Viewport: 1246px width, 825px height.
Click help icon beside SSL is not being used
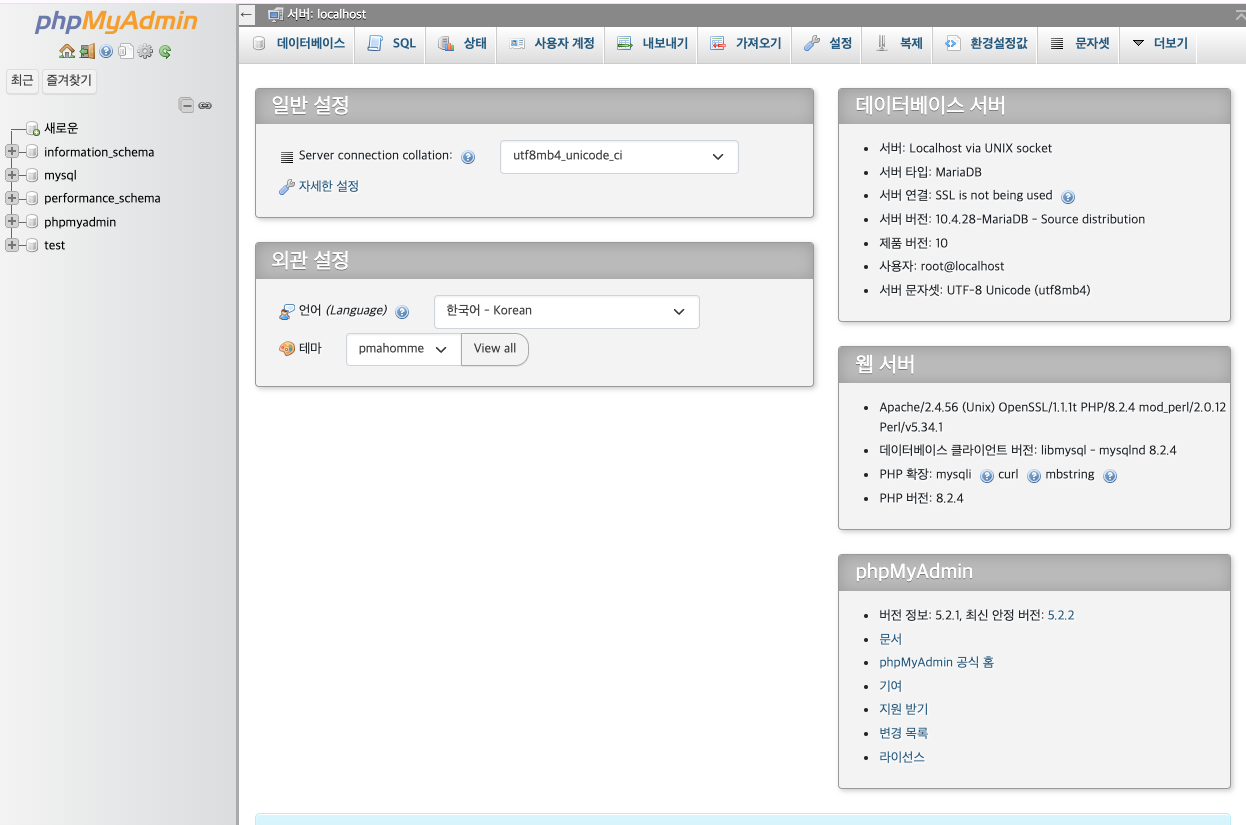(1068, 197)
